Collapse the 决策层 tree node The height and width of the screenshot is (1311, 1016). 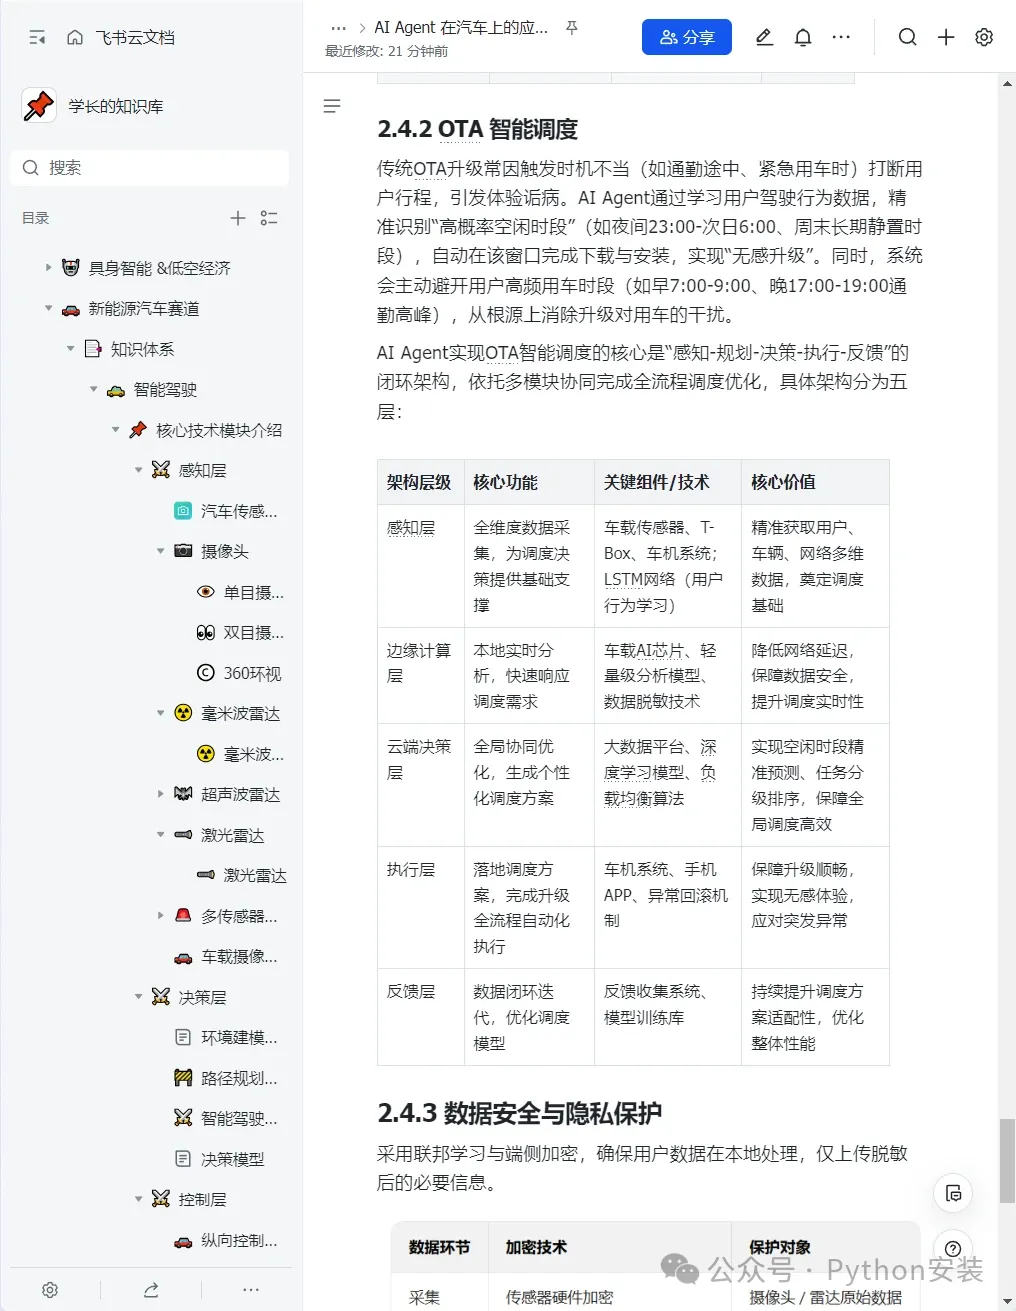pyautogui.click(x=139, y=996)
